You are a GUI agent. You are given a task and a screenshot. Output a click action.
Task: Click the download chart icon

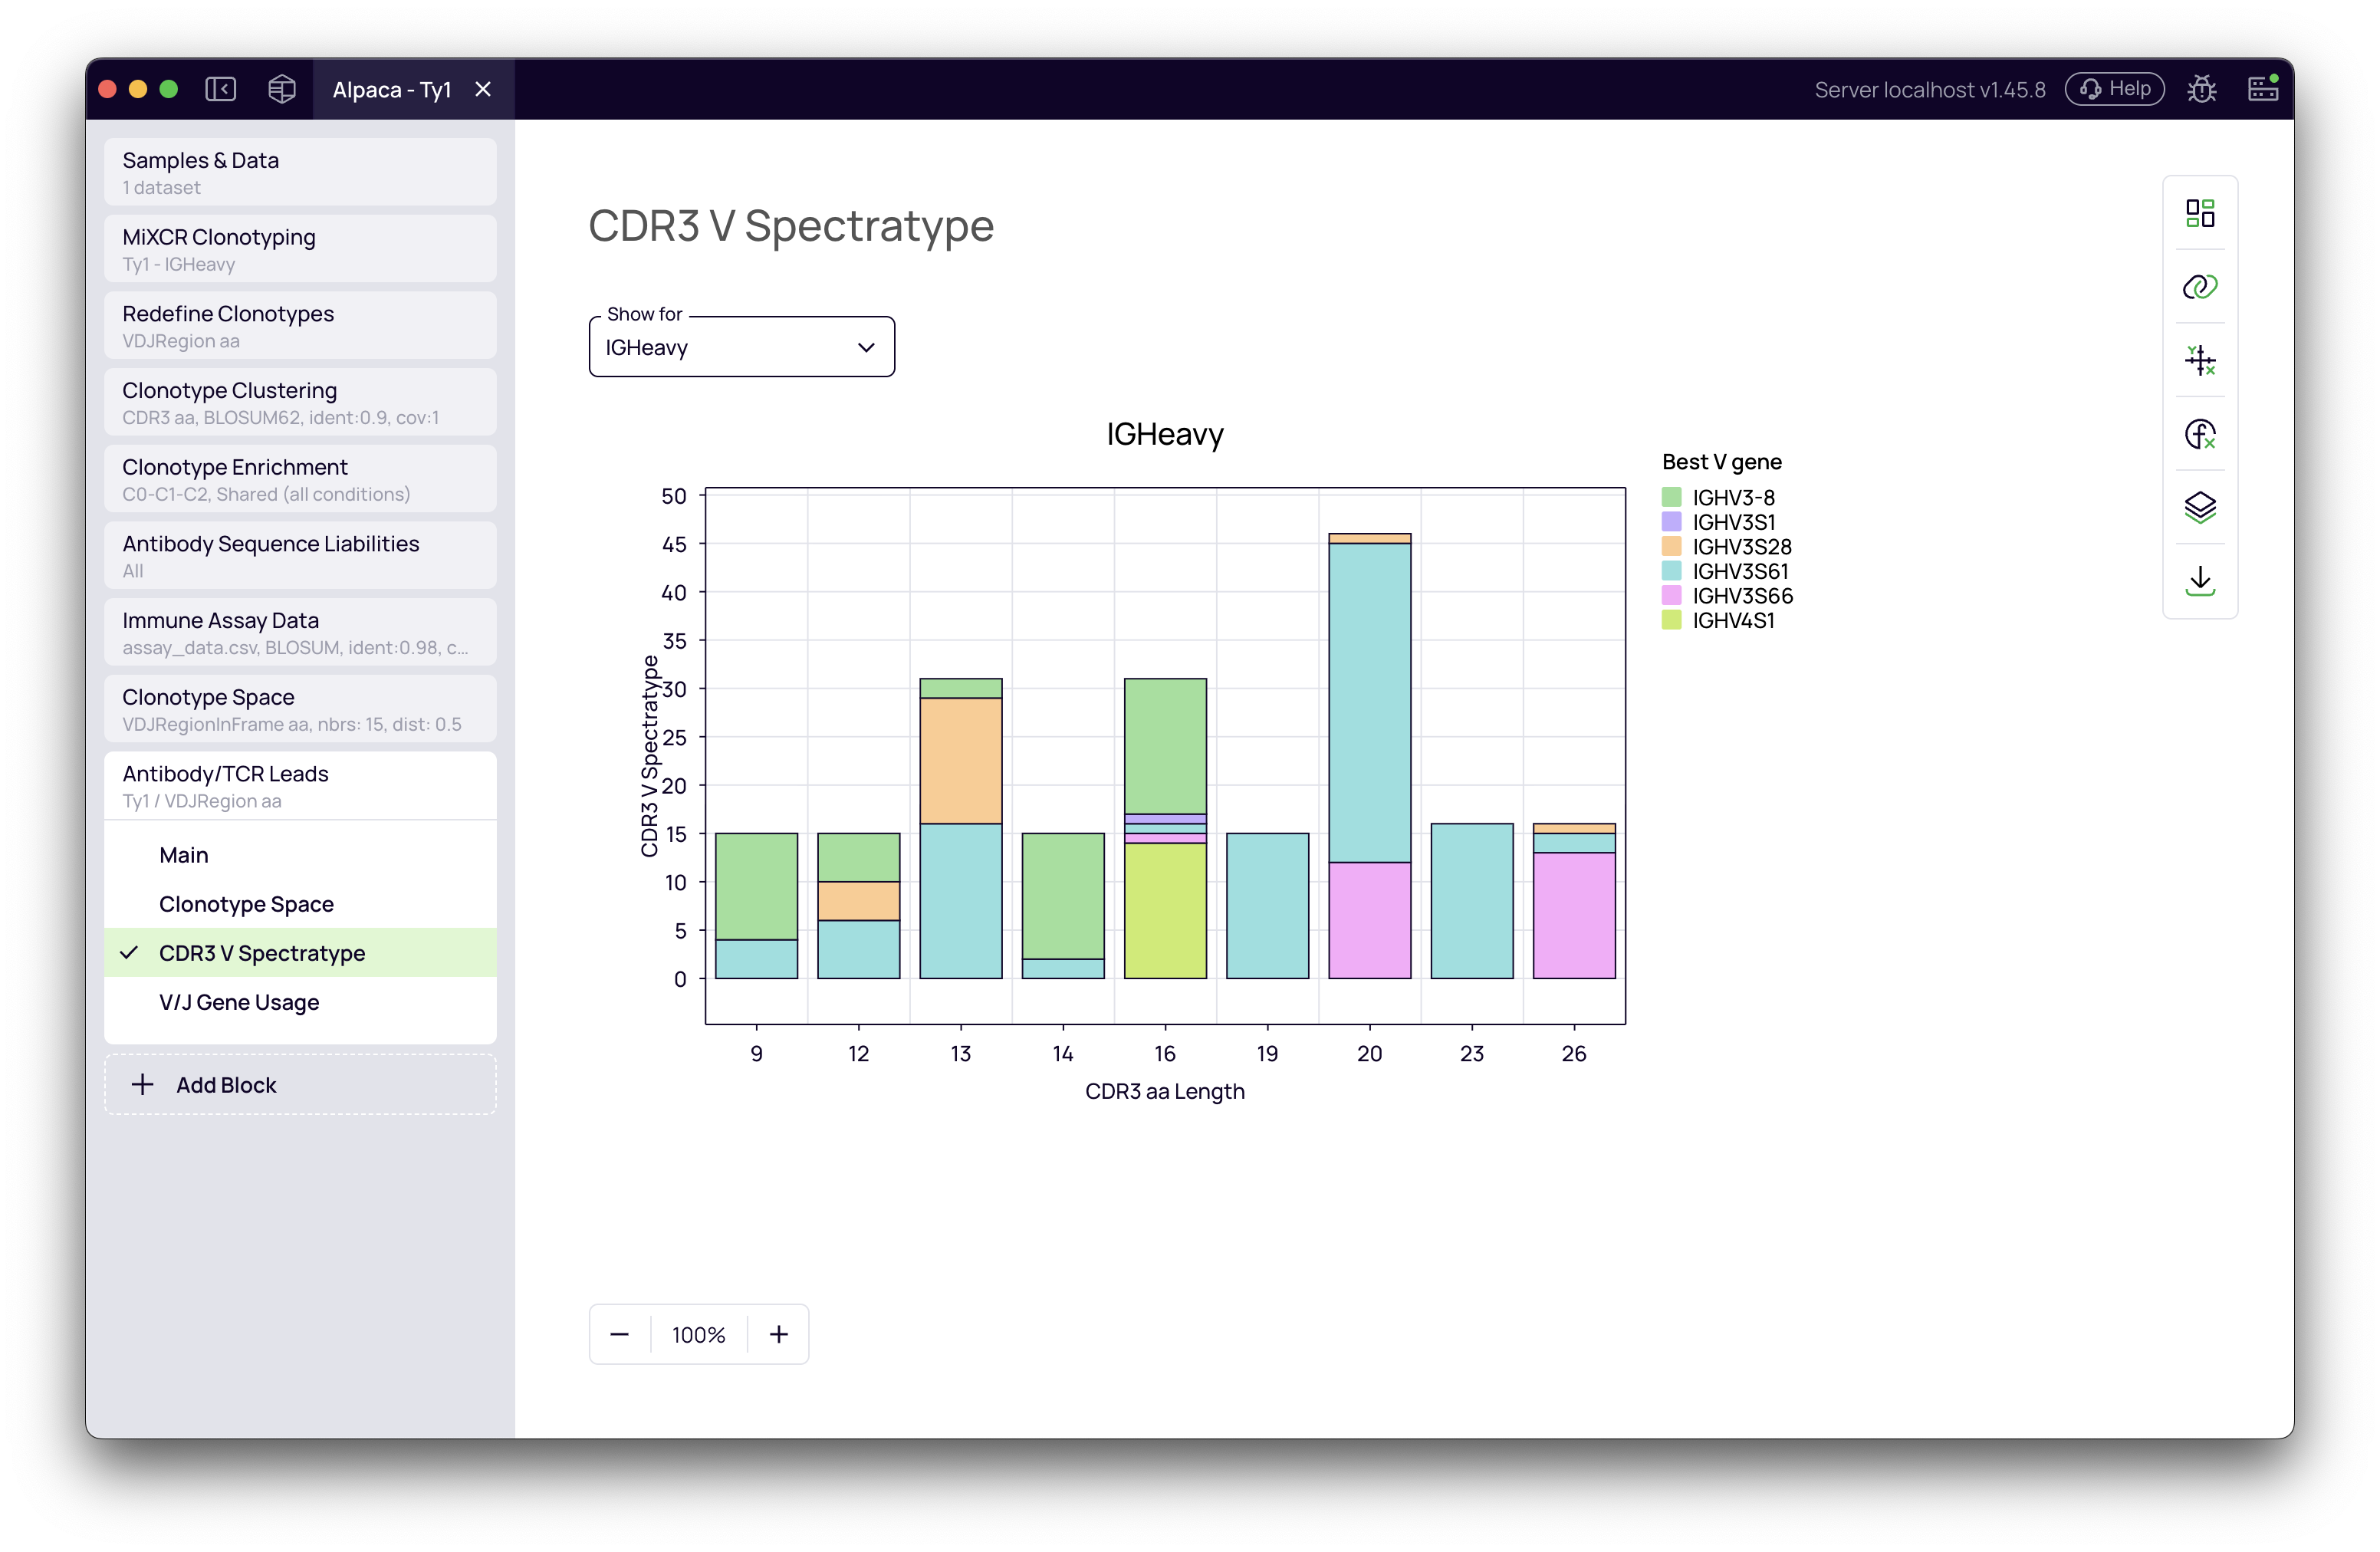[2199, 580]
